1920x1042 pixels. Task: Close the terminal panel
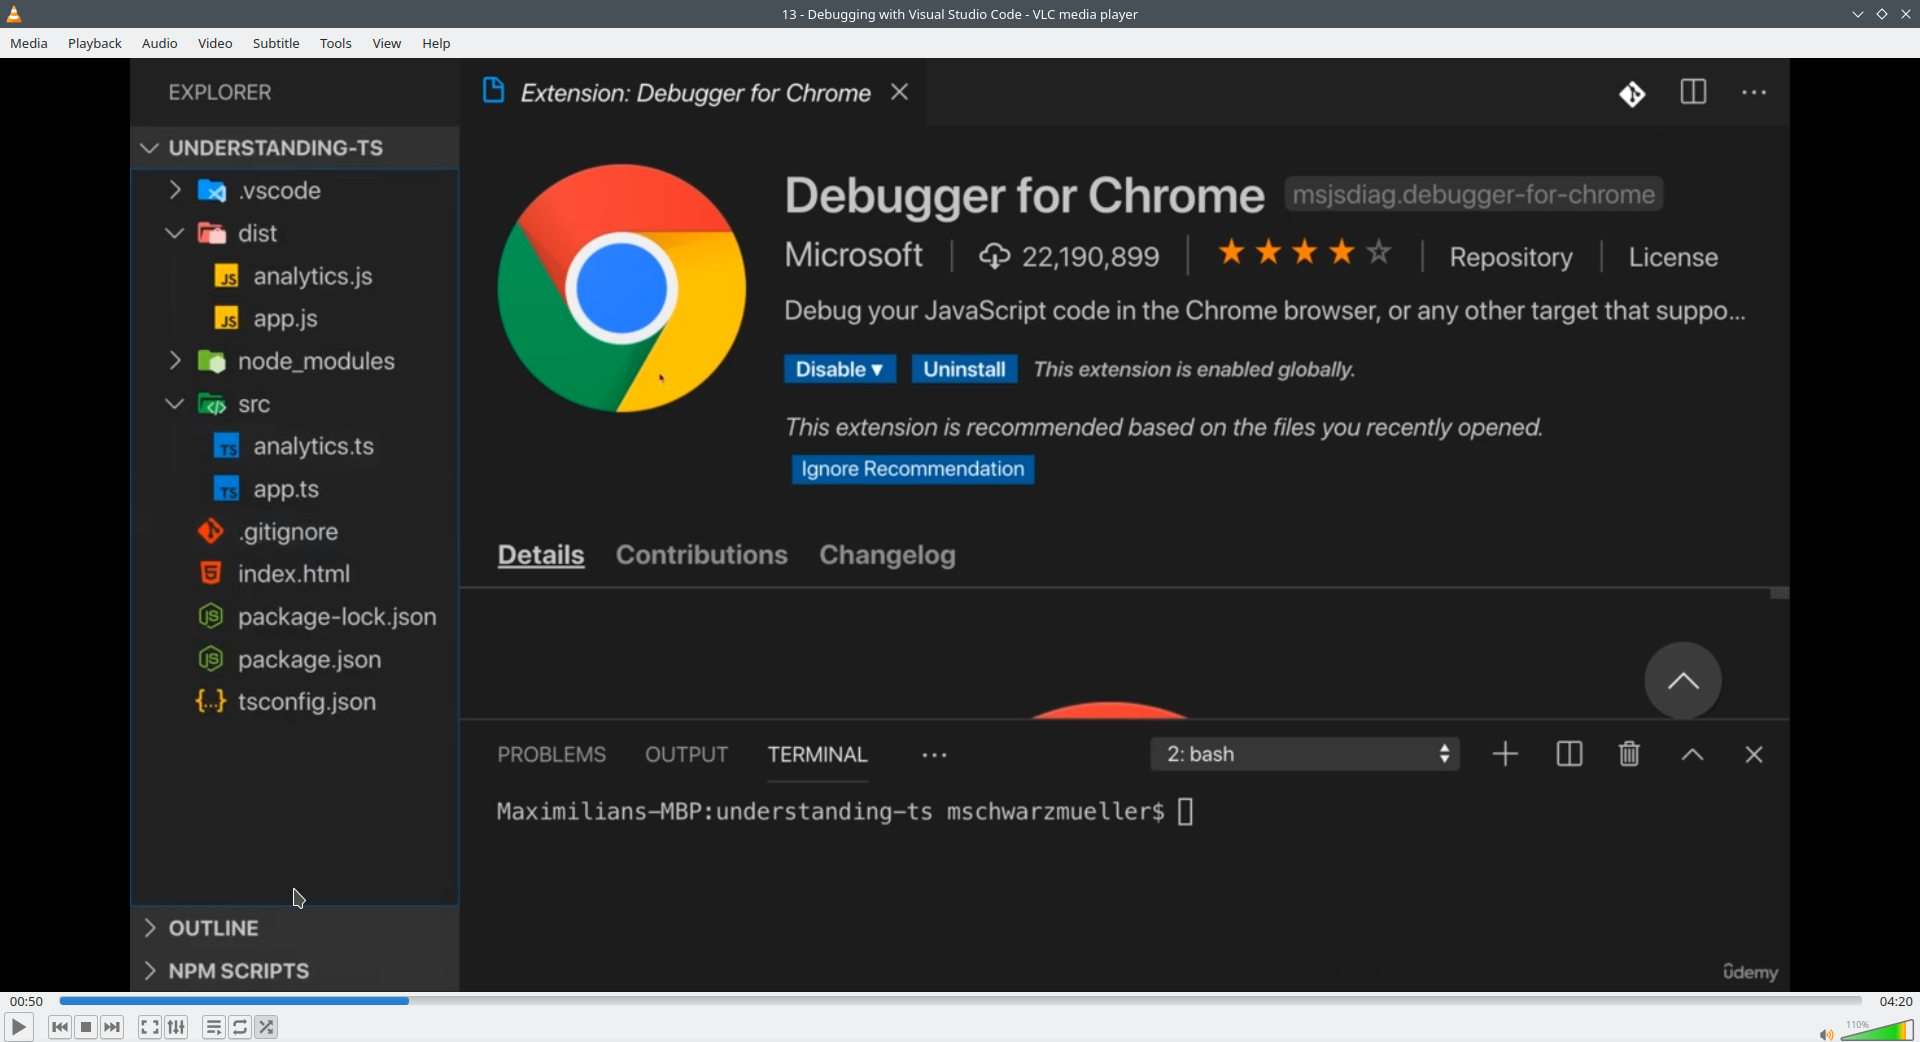click(1754, 755)
